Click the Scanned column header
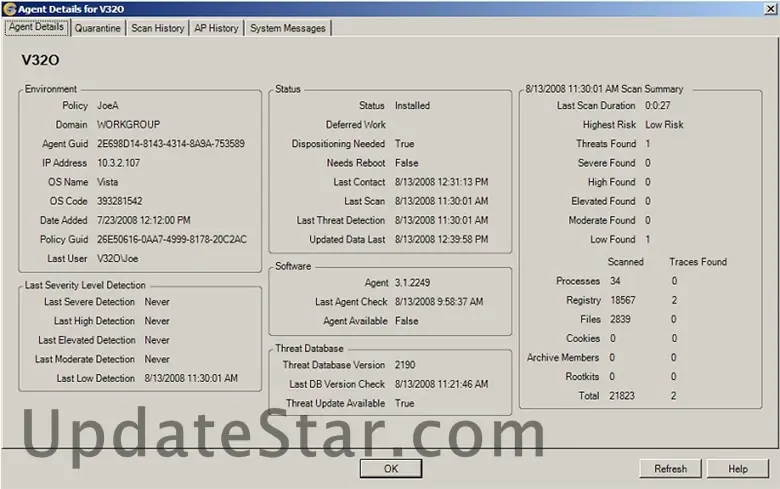 (x=625, y=262)
